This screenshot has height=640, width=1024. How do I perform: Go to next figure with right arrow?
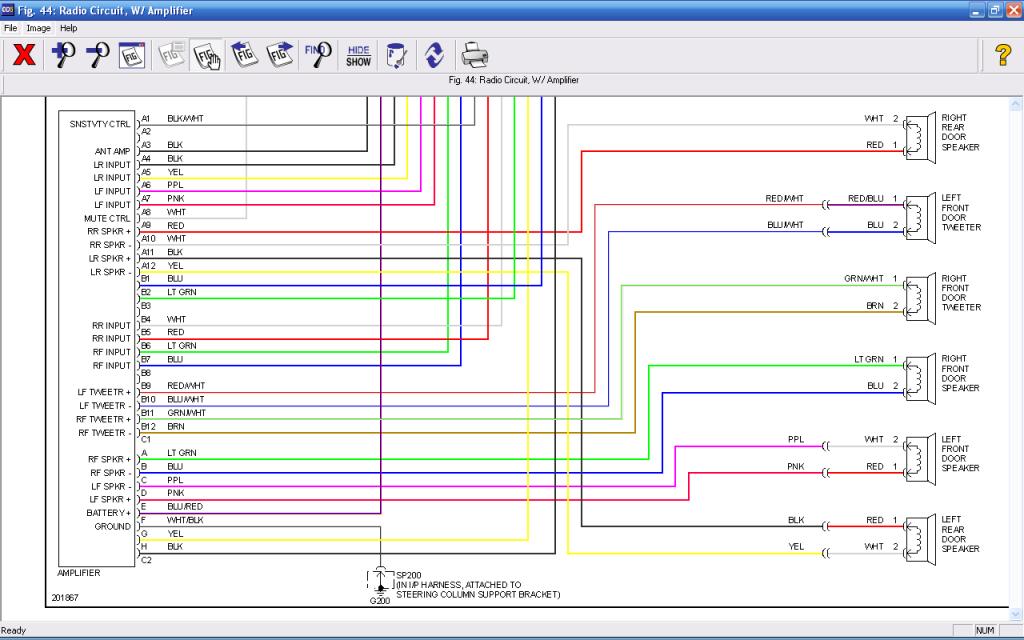(x=280, y=55)
